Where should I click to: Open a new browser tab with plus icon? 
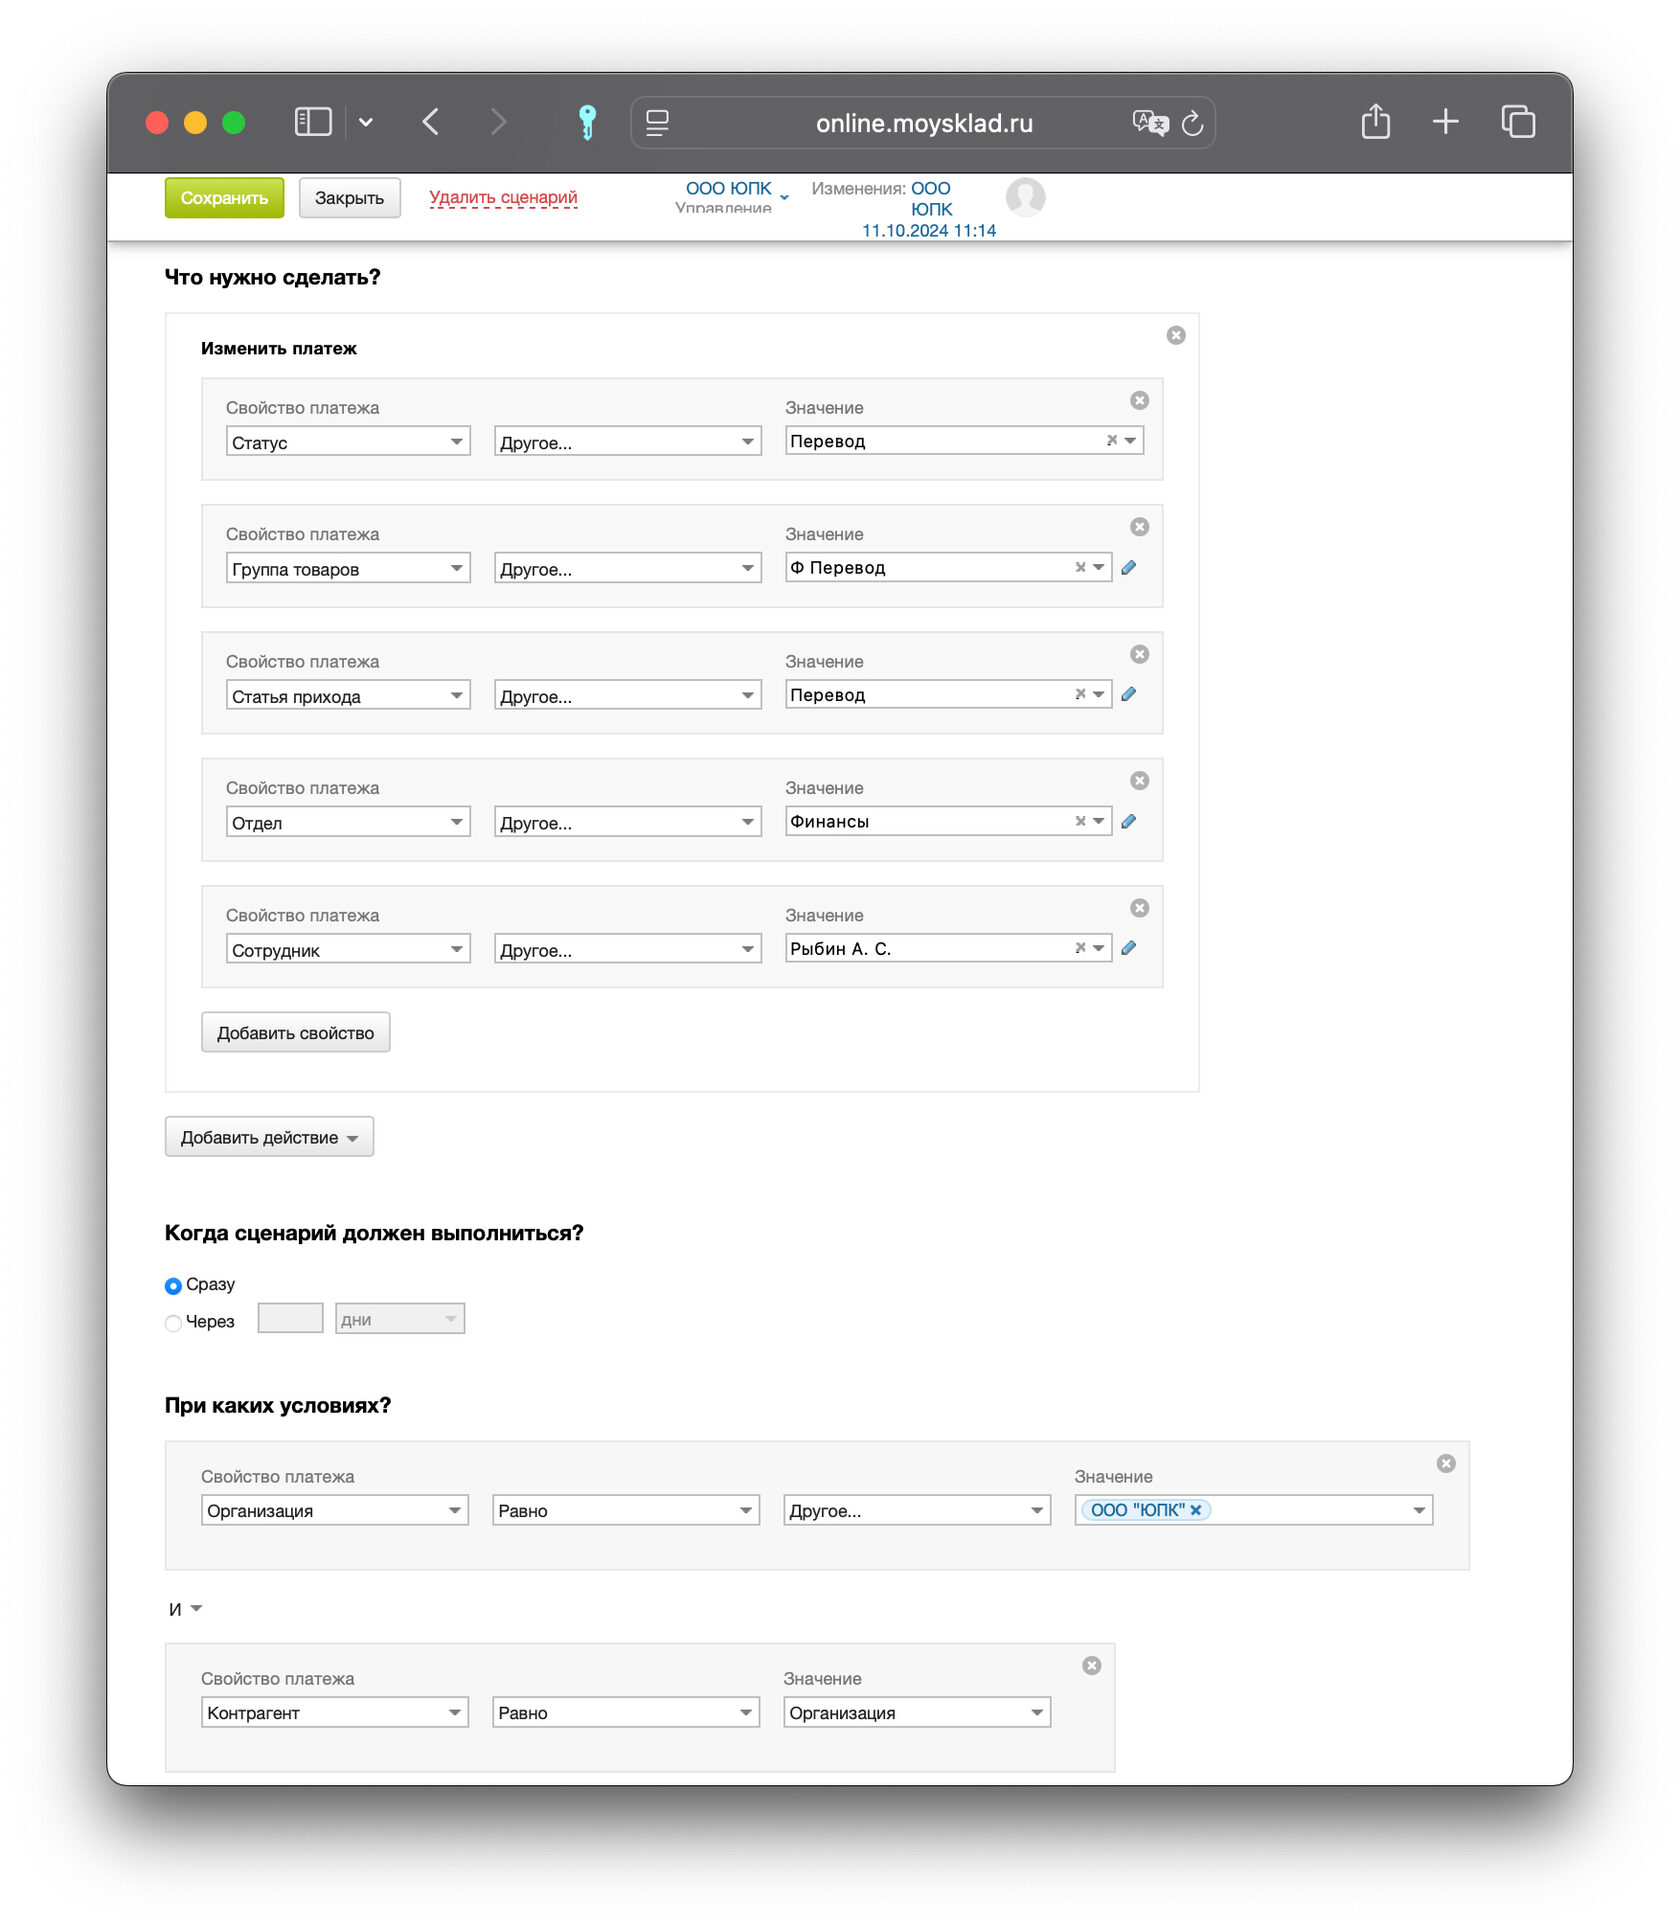coord(1445,122)
